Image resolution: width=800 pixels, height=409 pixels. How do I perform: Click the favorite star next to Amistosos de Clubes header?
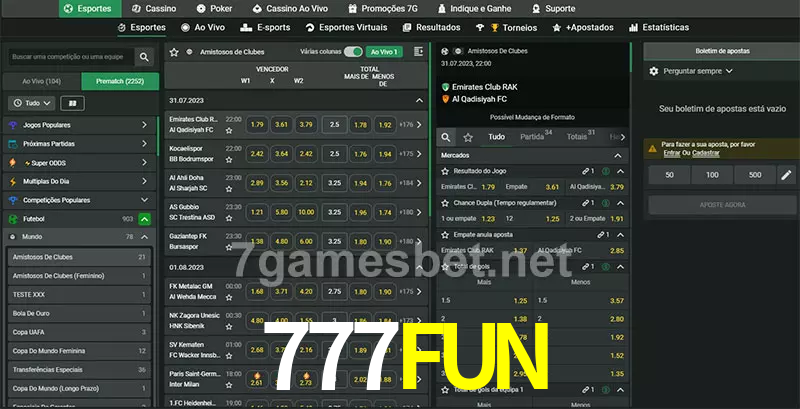[x=174, y=52]
